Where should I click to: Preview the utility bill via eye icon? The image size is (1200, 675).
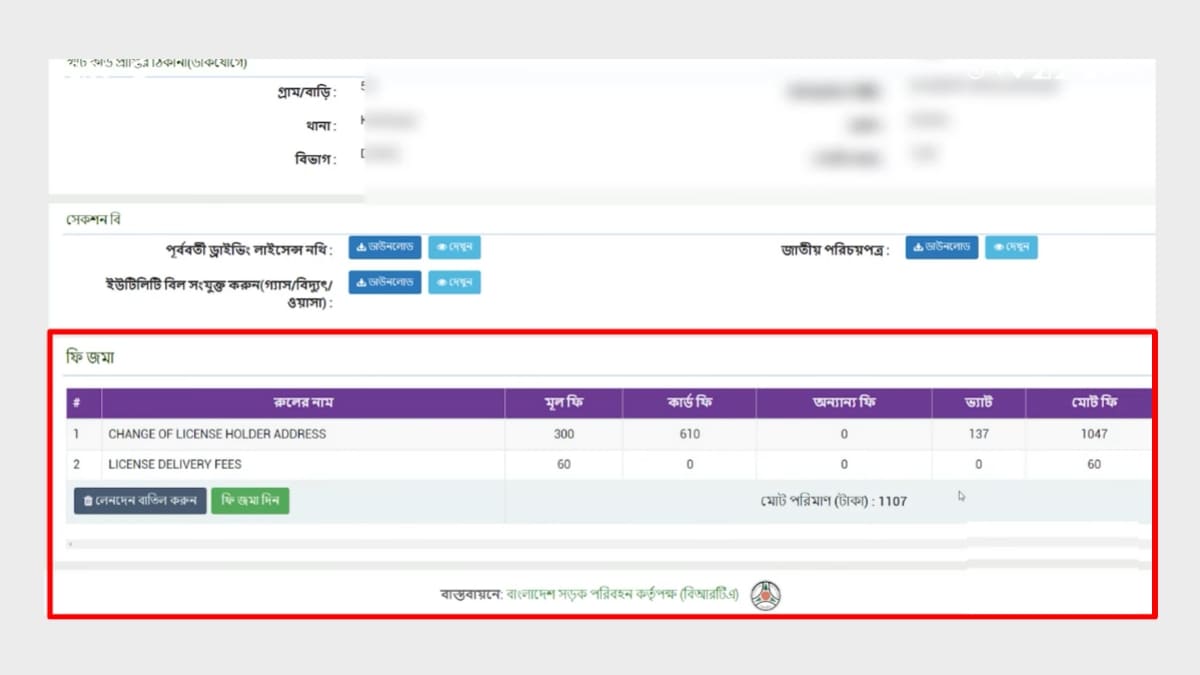point(455,282)
